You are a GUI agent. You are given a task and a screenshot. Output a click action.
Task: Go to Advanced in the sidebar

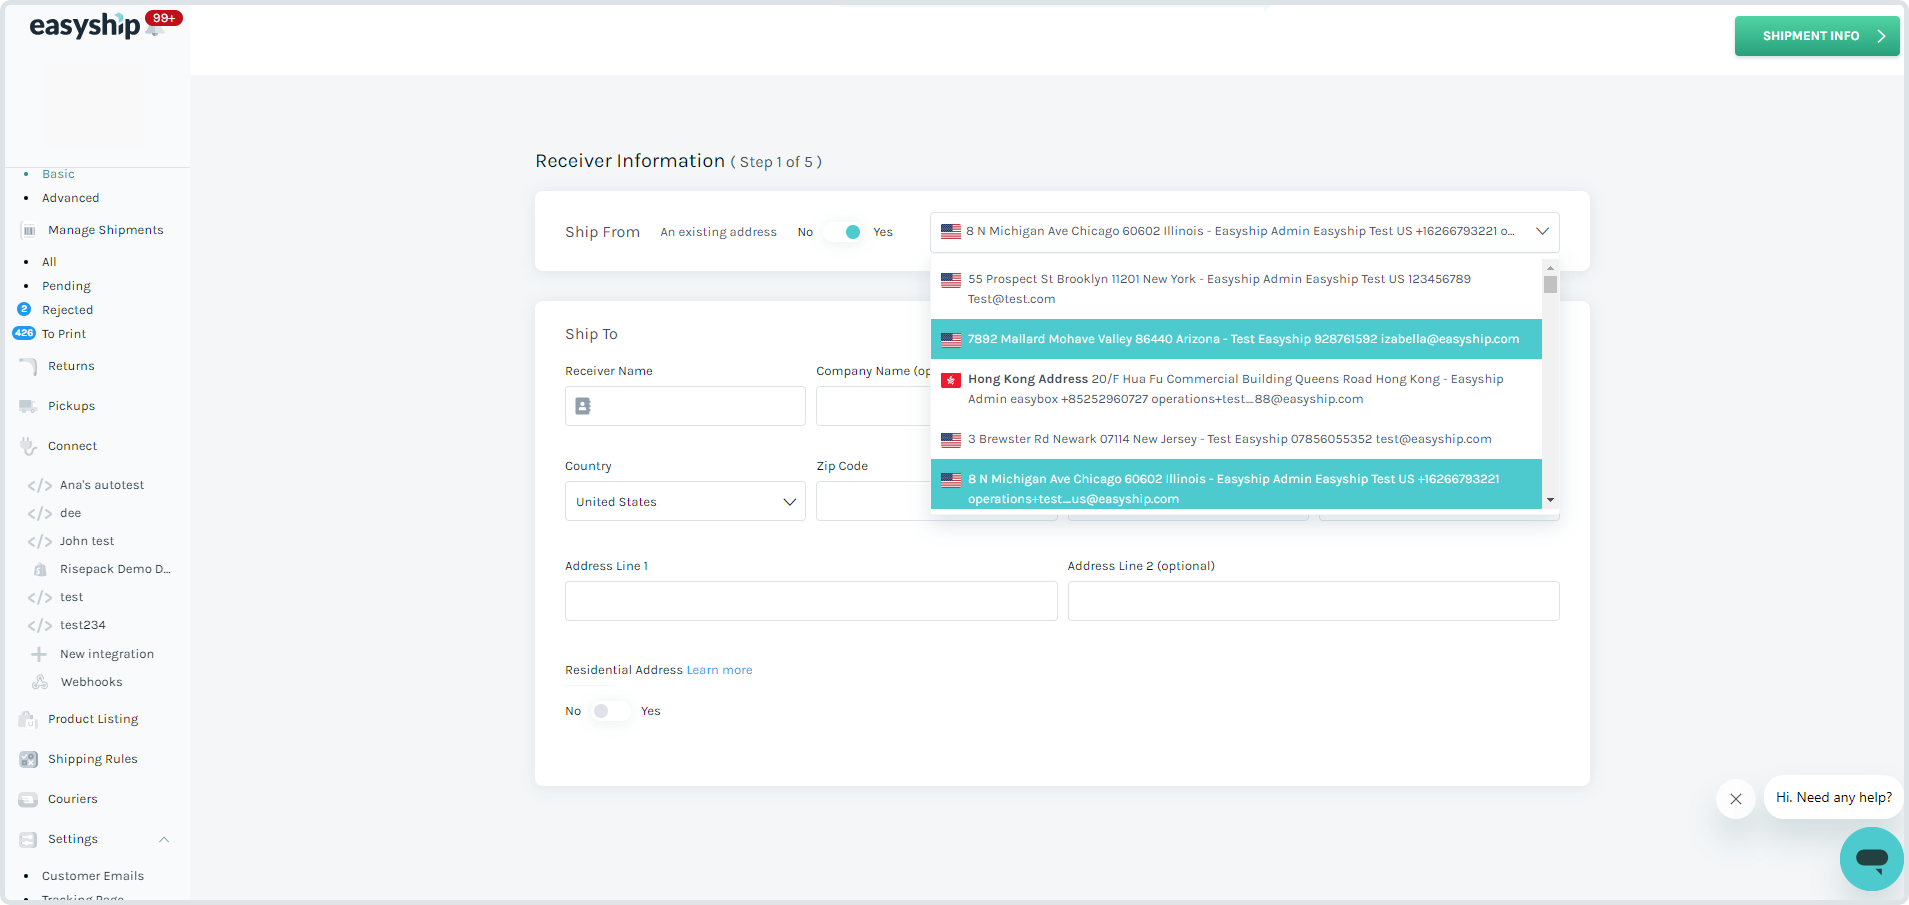pos(70,198)
